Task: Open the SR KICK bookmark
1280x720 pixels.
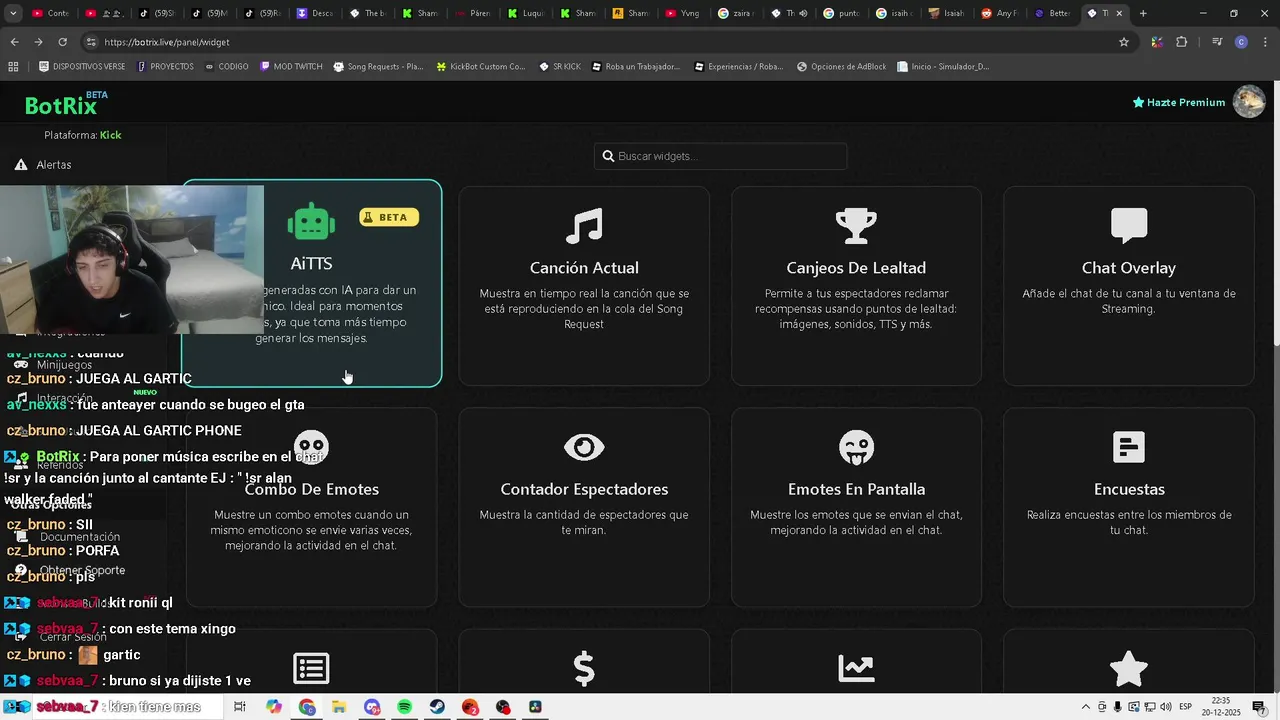Action: [x=560, y=67]
